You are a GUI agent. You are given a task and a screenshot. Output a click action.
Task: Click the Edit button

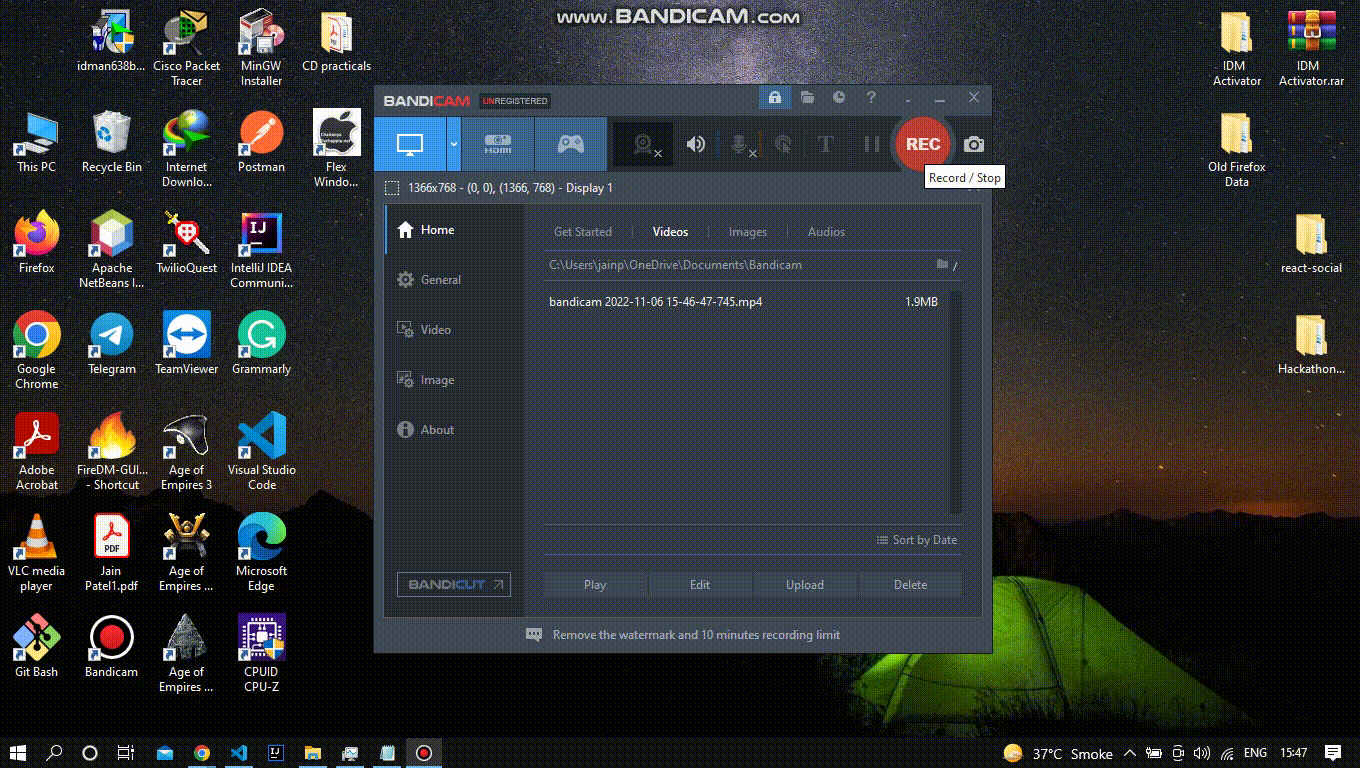pos(700,585)
